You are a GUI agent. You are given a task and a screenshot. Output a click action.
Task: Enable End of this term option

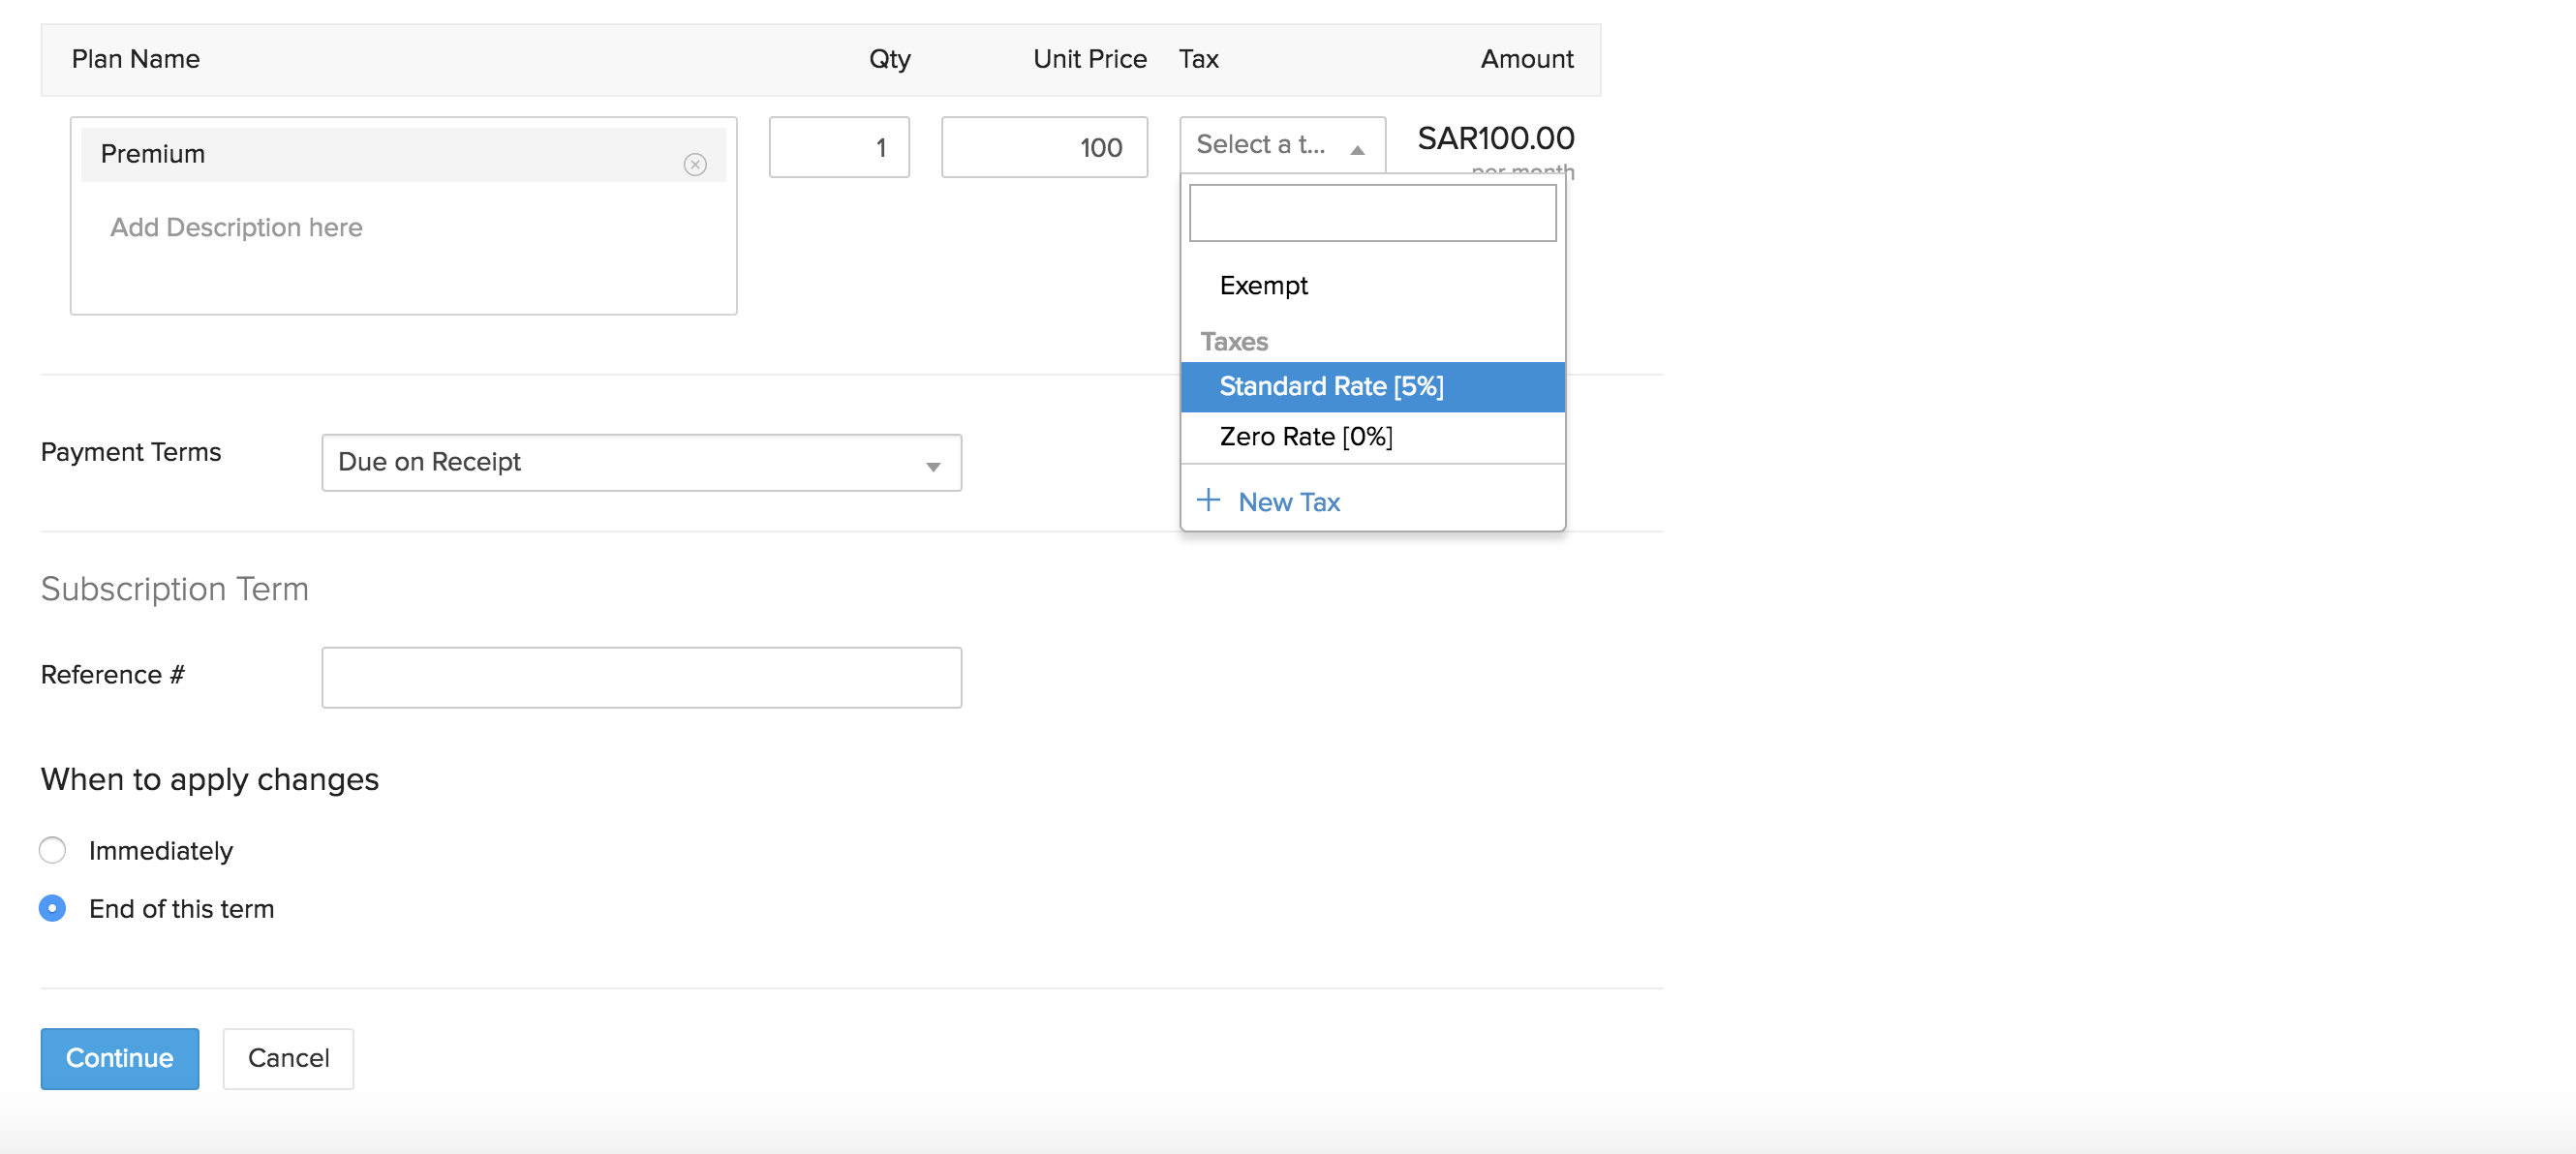pos(52,908)
